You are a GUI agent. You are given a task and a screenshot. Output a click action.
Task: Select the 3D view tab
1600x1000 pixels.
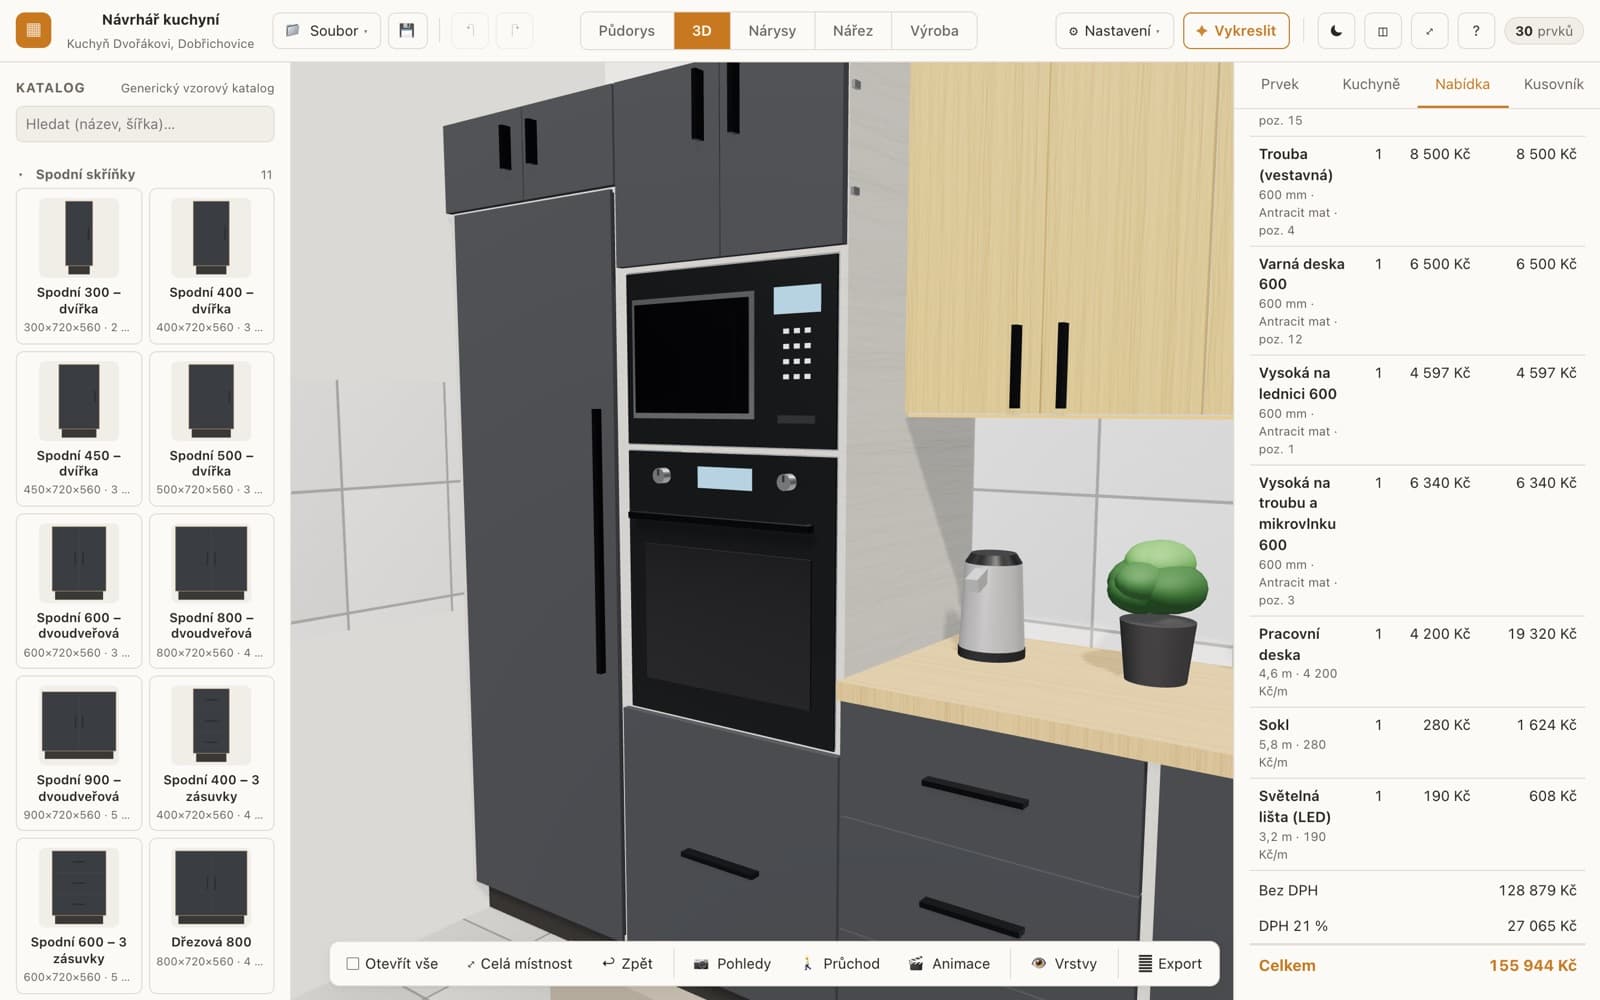click(702, 31)
